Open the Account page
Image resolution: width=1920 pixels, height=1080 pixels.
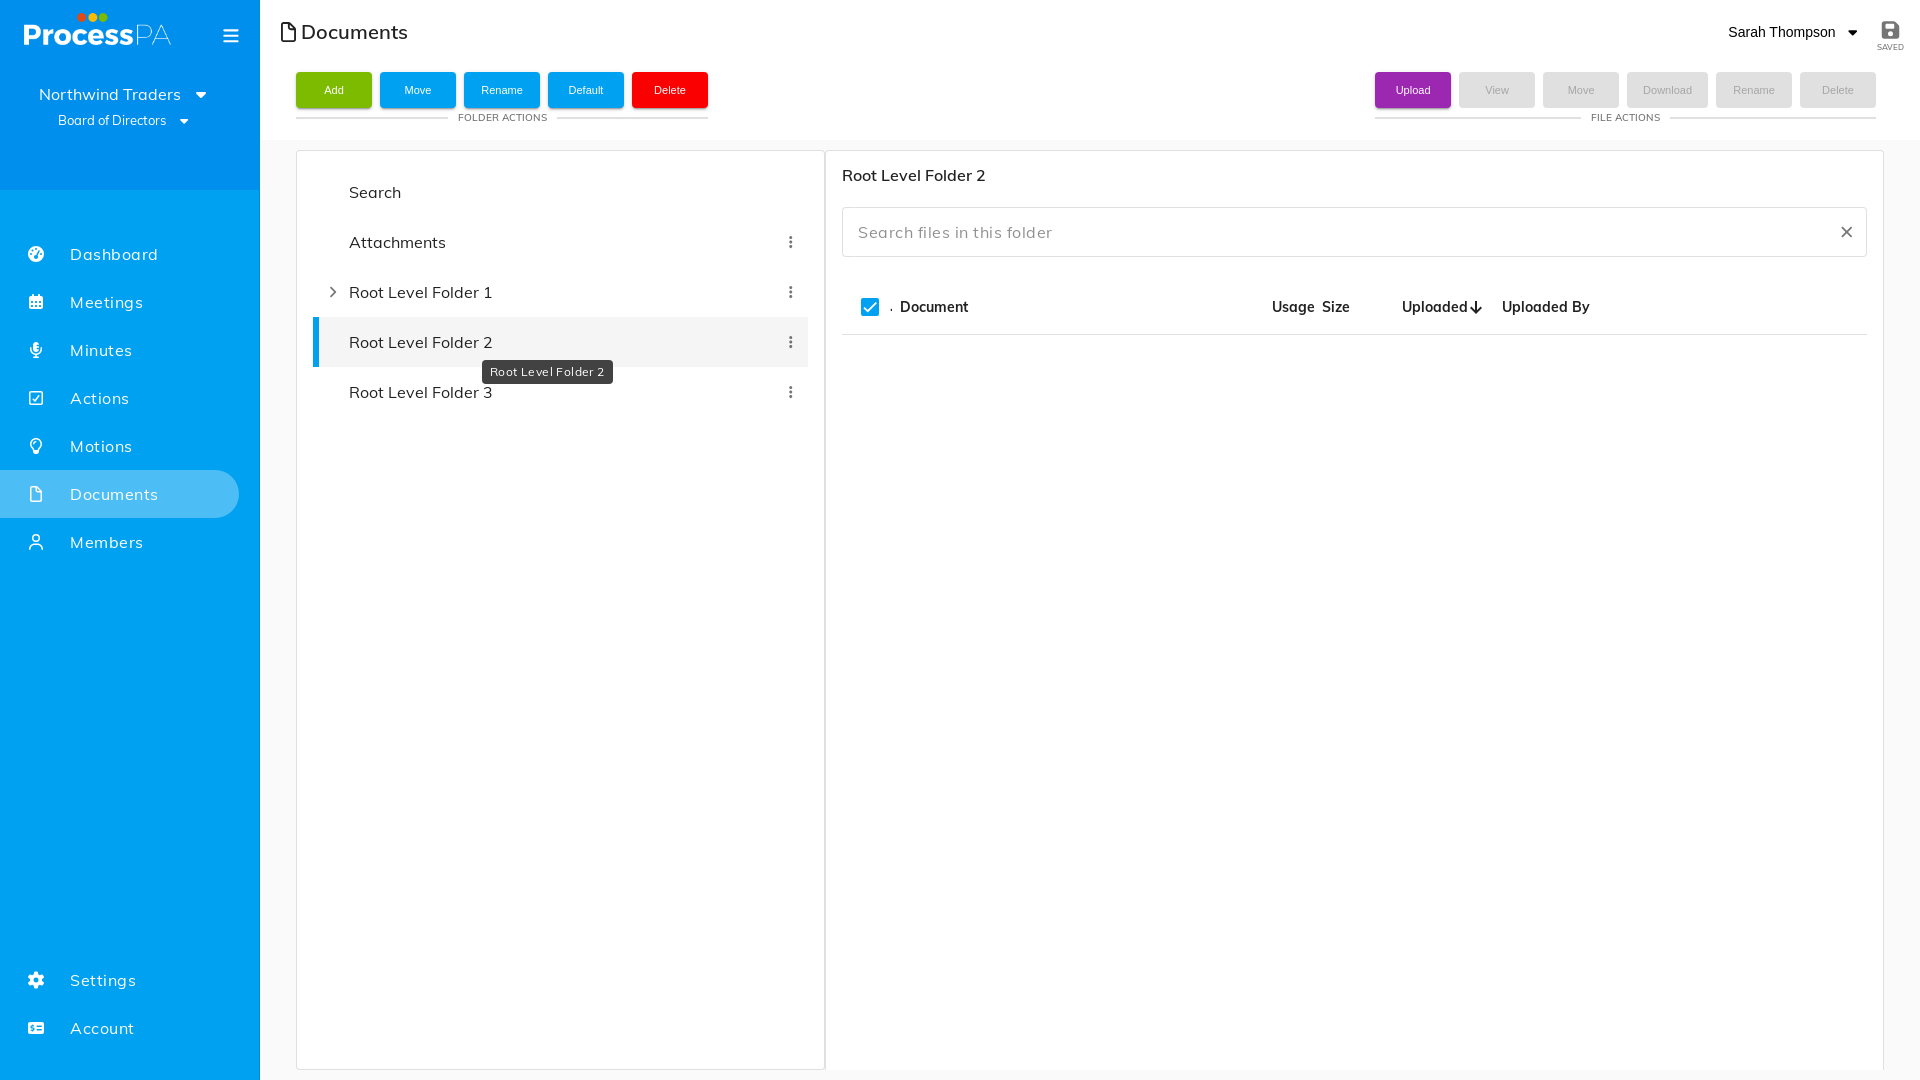[102, 1028]
